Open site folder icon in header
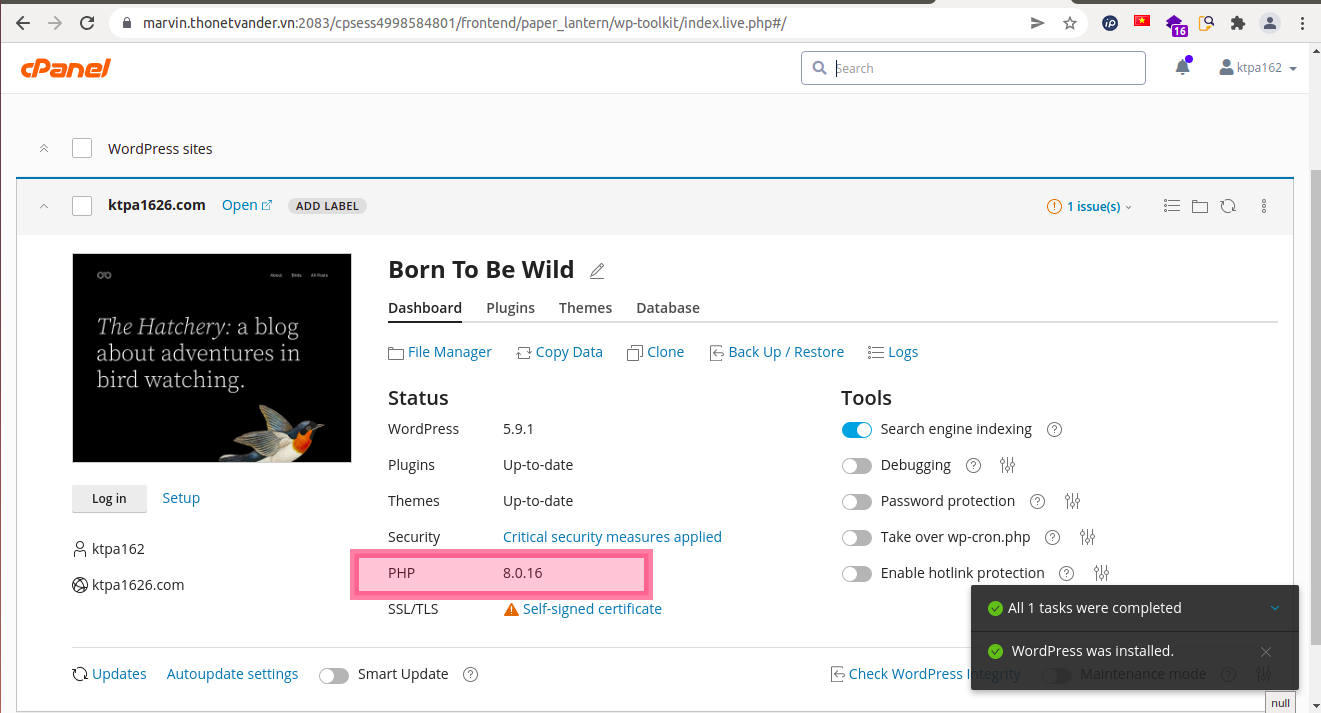This screenshot has width=1321, height=713. (x=1200, y=206)
